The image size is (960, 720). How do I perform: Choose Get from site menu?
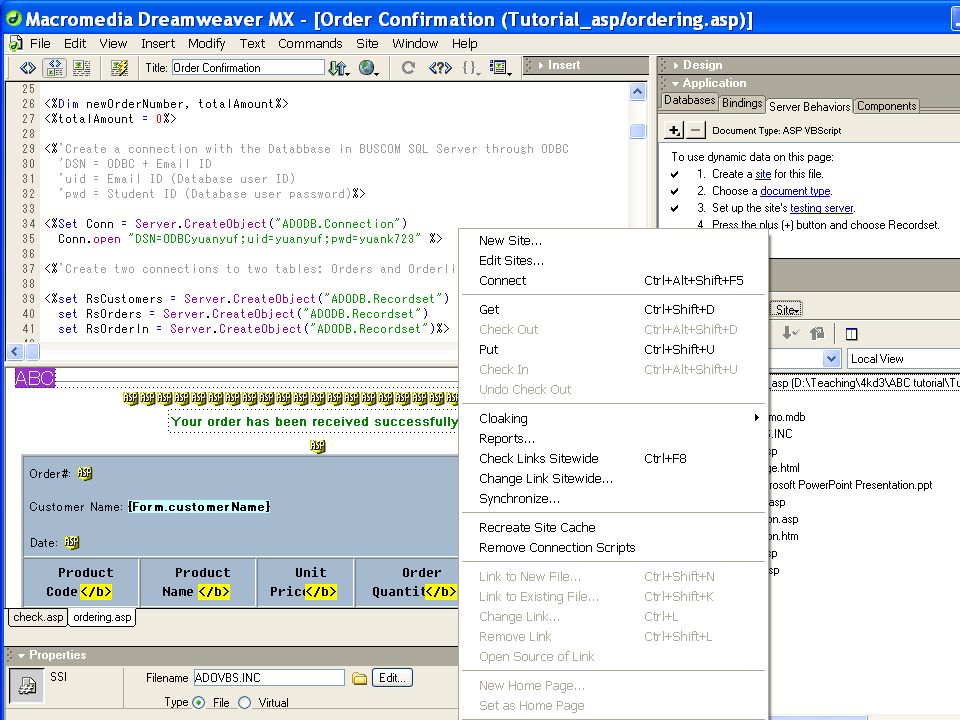[613, 309]
